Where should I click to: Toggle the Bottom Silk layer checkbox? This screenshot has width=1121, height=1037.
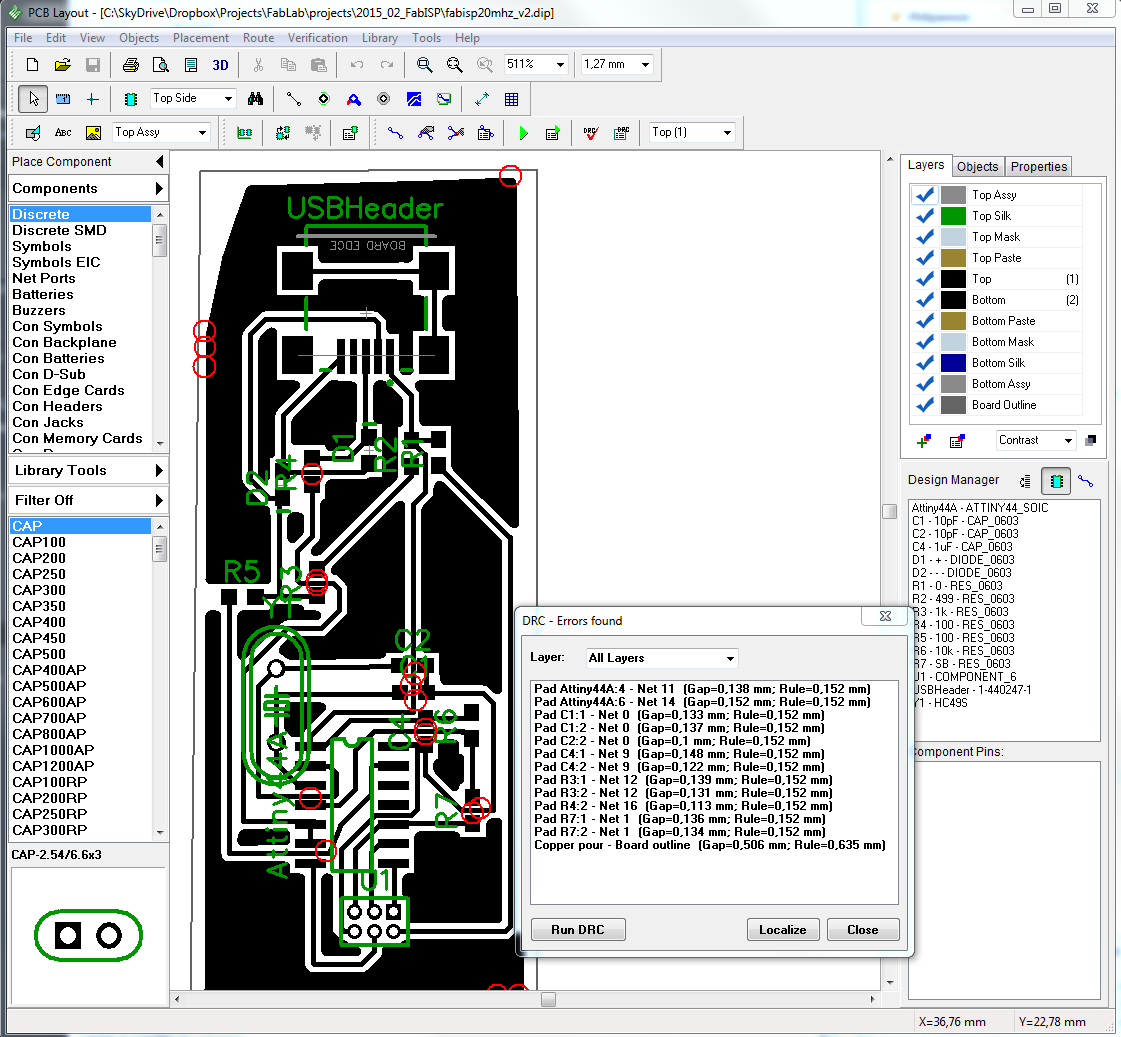point(925,363)
